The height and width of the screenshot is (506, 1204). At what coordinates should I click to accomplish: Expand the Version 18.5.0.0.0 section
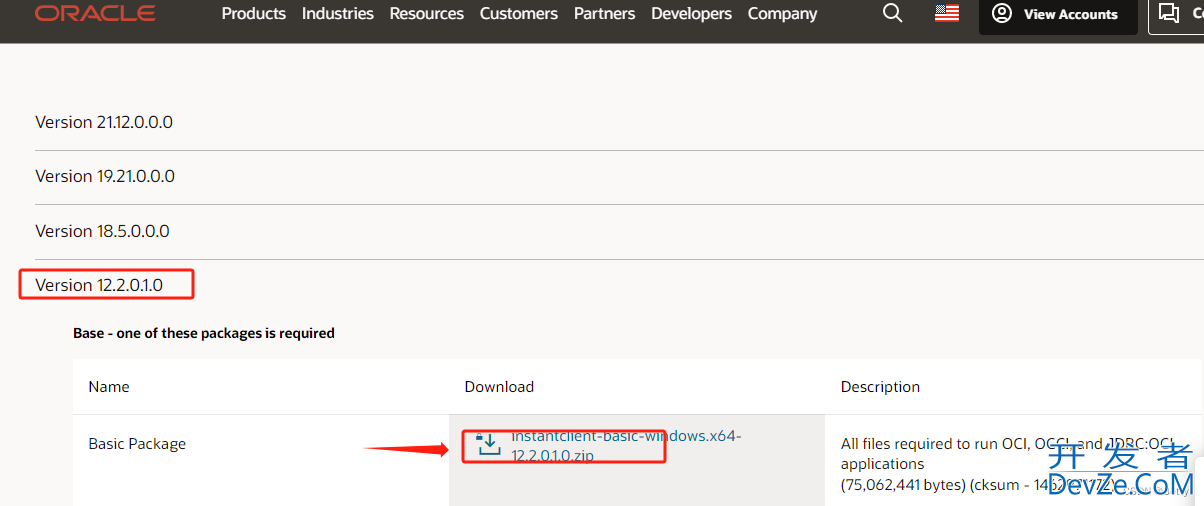pyautogui.click(x=102, y=231)
